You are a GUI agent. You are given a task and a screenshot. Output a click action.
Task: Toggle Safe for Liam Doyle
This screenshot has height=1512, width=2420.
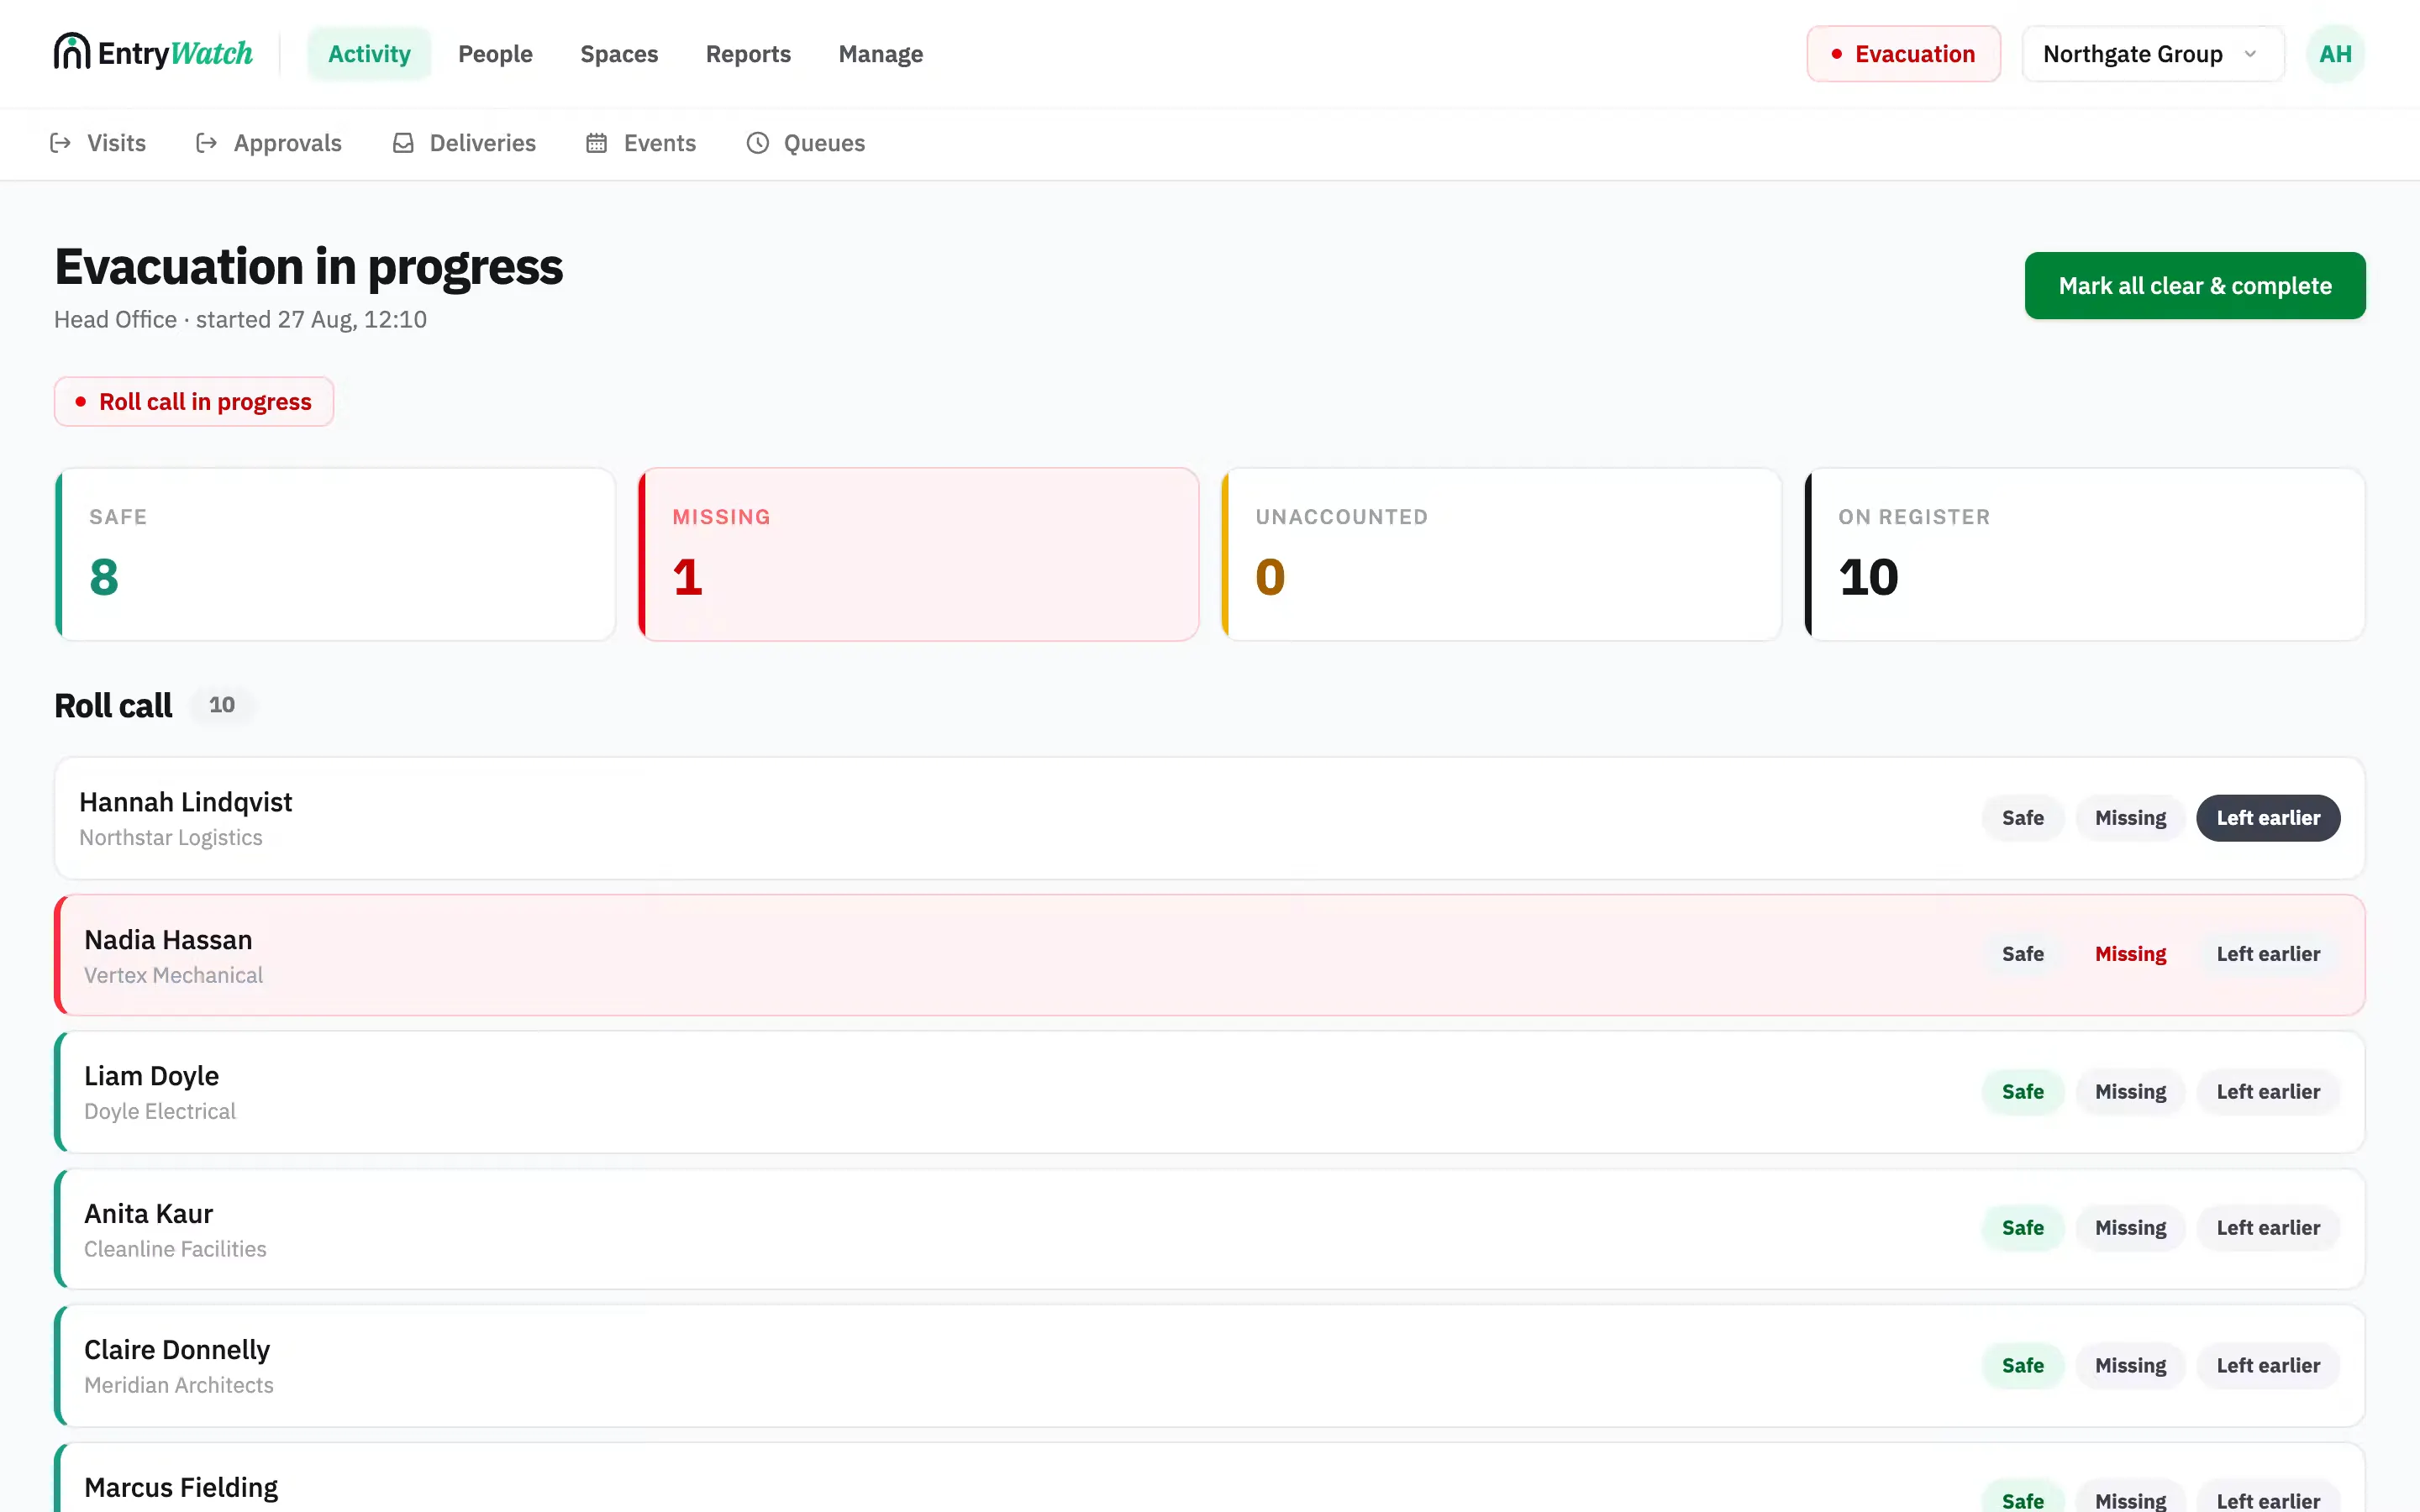point(2022,1092)
